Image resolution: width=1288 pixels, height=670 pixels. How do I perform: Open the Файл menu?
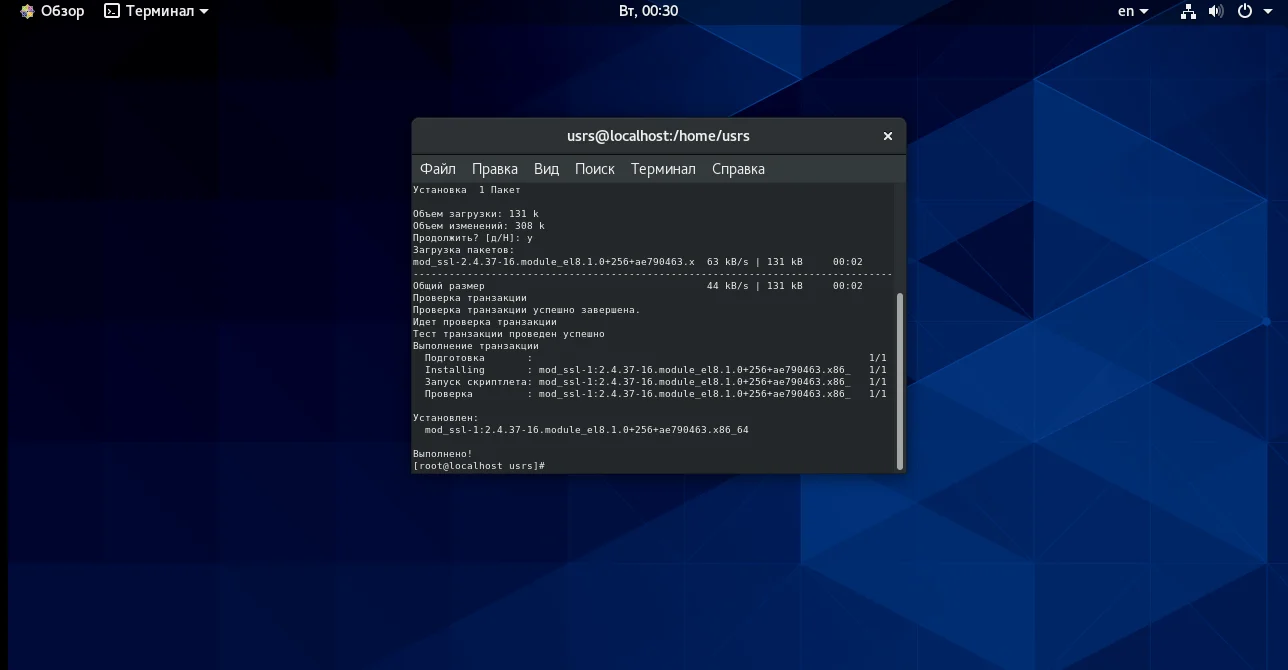click(x=437, y=169)
